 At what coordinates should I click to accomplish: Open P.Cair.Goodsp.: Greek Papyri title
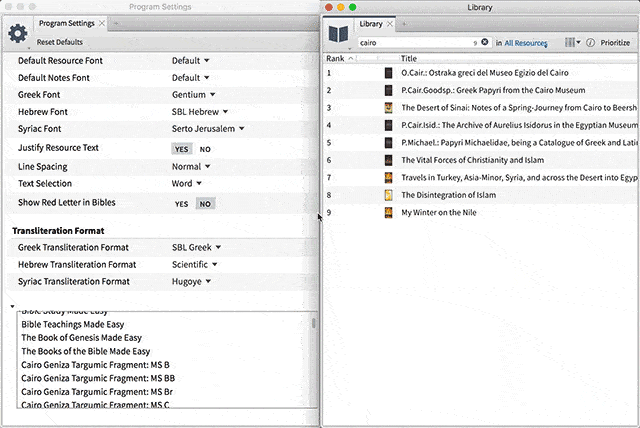click(x=493, y=90)
